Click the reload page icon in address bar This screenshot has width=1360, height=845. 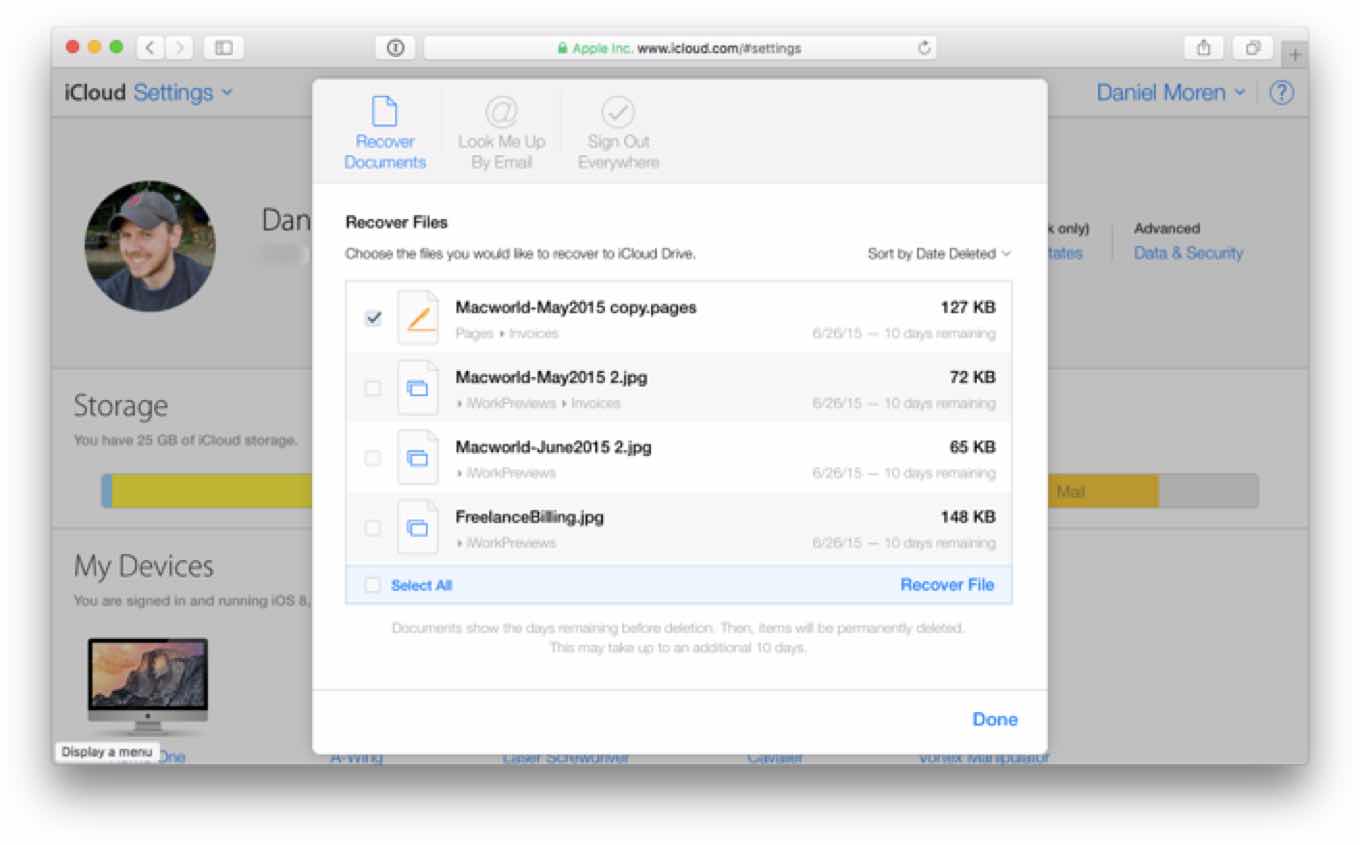tap(924, 47)
